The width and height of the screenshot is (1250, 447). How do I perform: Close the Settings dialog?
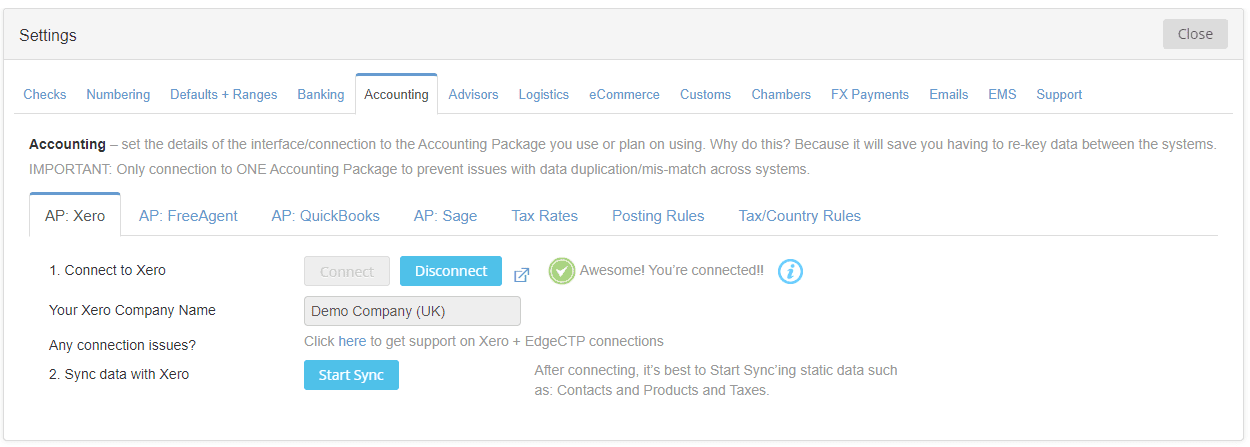1195,34
